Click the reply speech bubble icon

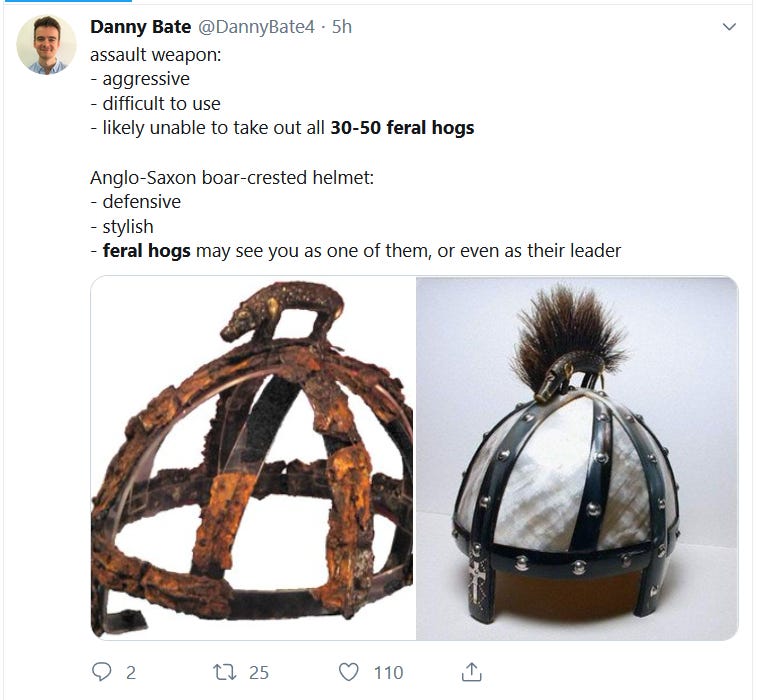tap(101, 672)
